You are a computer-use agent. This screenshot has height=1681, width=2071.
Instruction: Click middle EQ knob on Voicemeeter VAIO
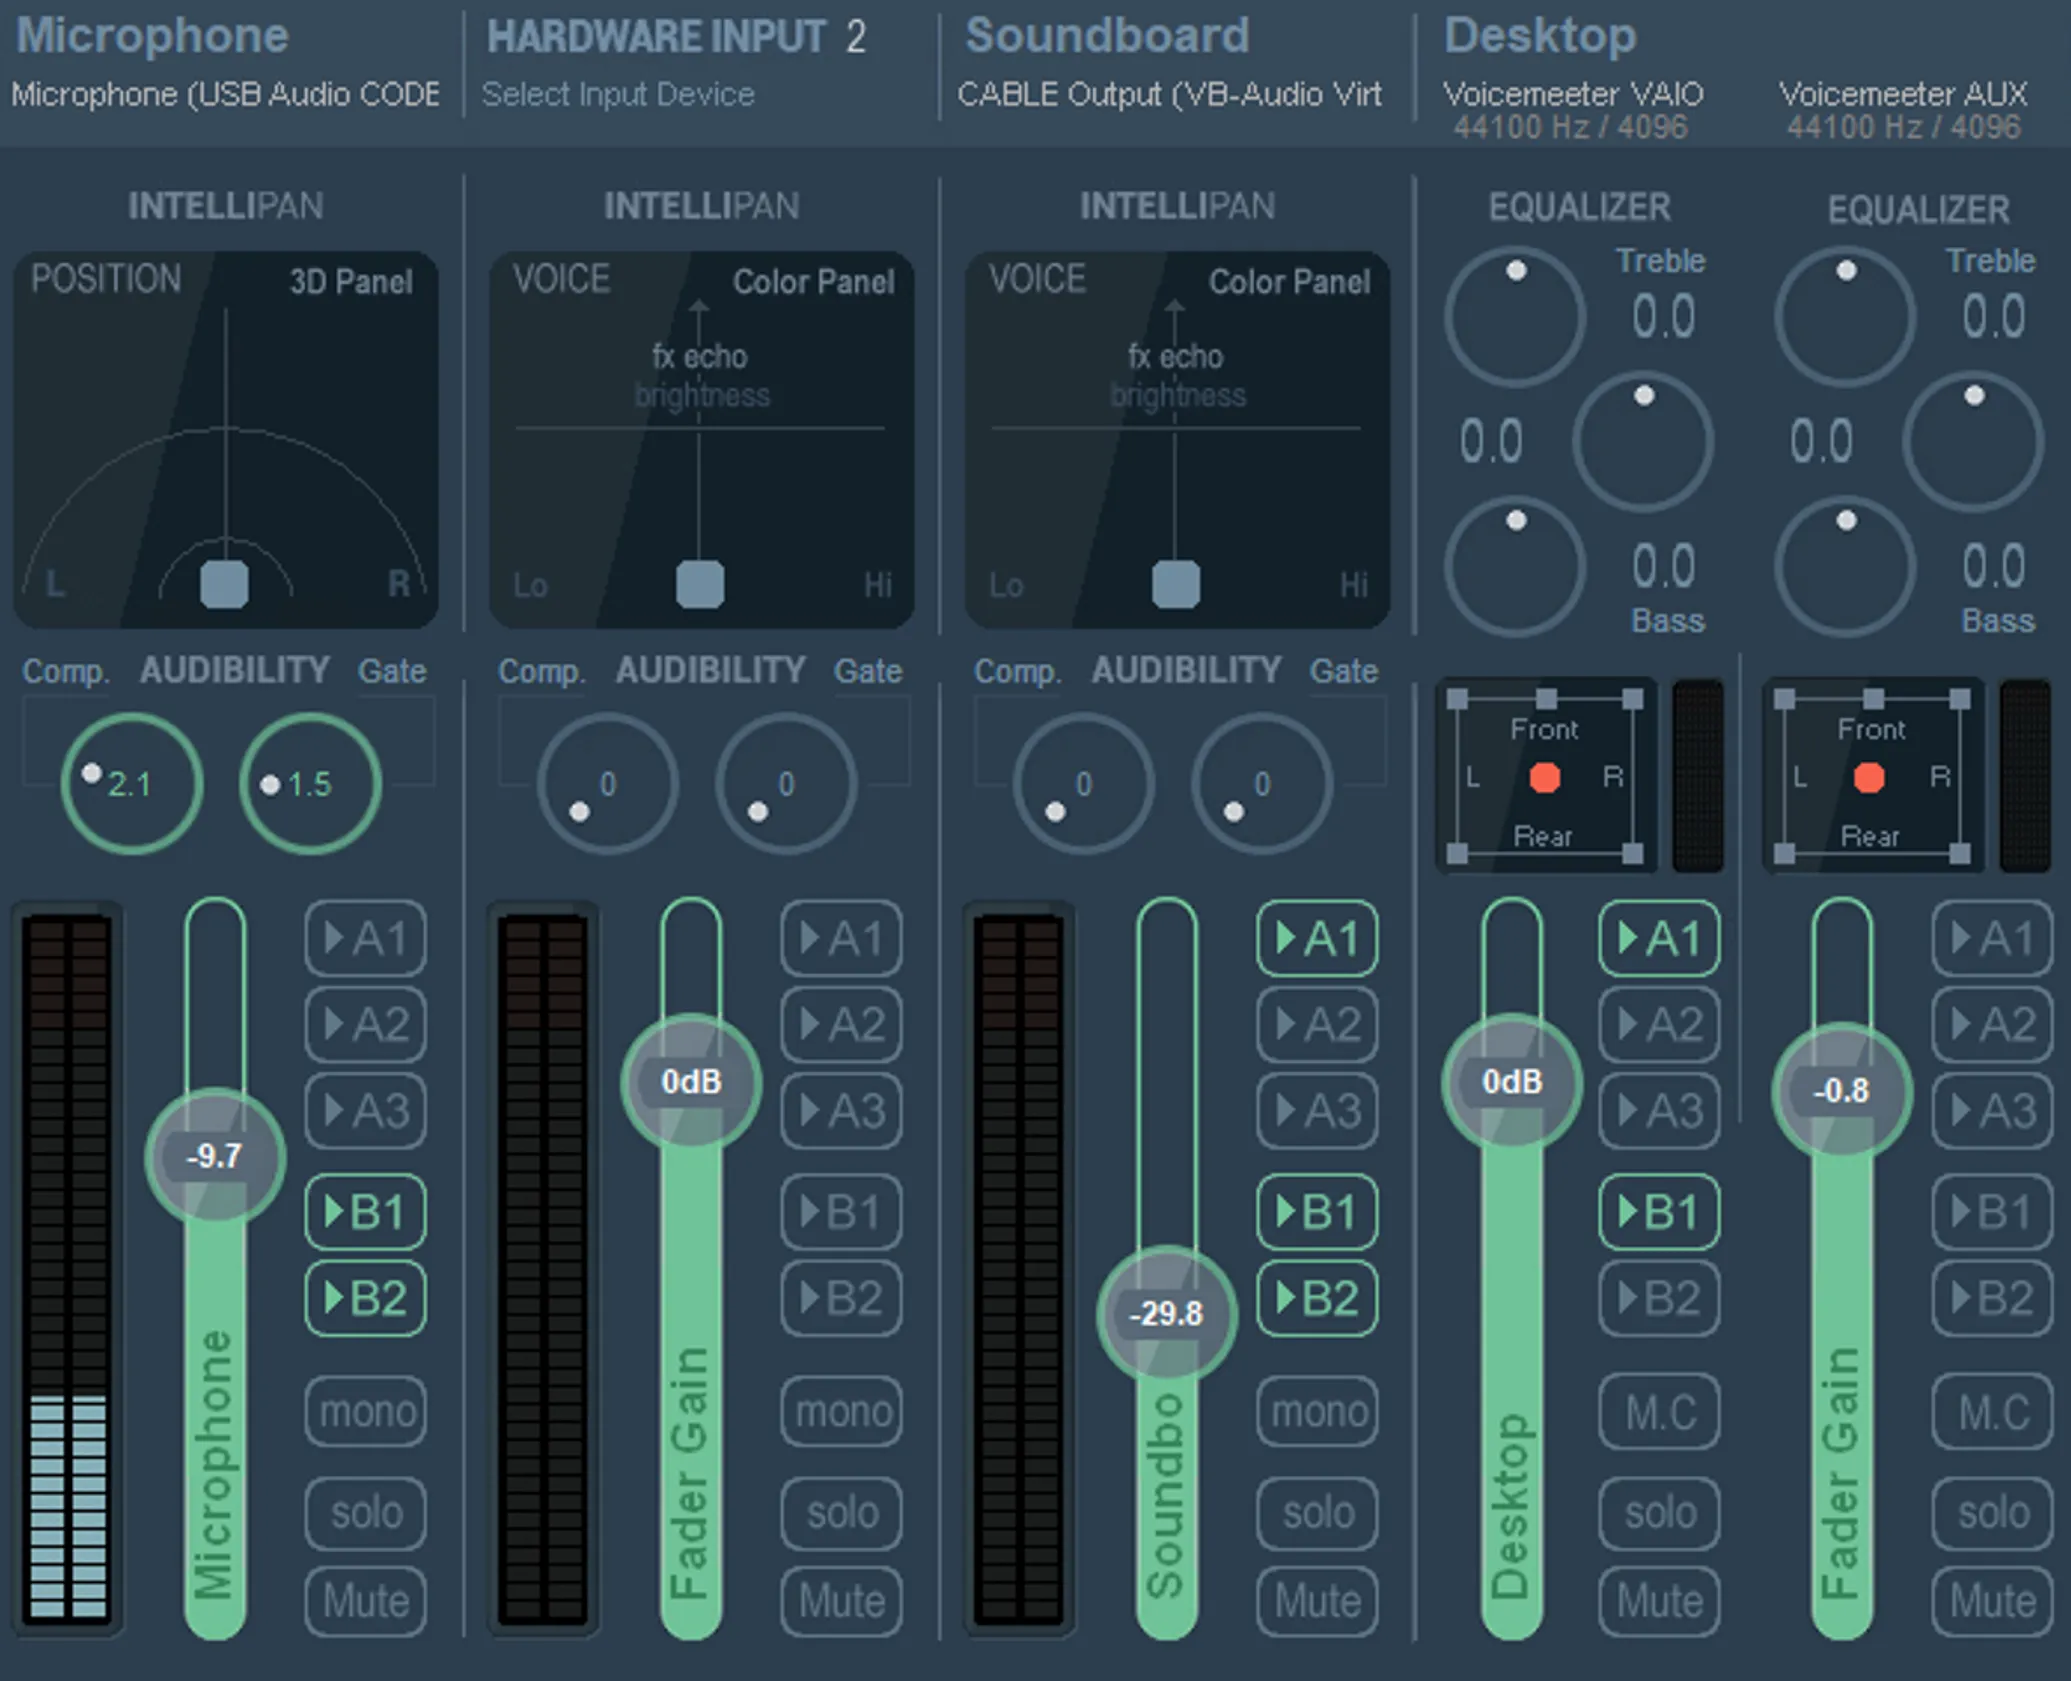(1643, 441)
